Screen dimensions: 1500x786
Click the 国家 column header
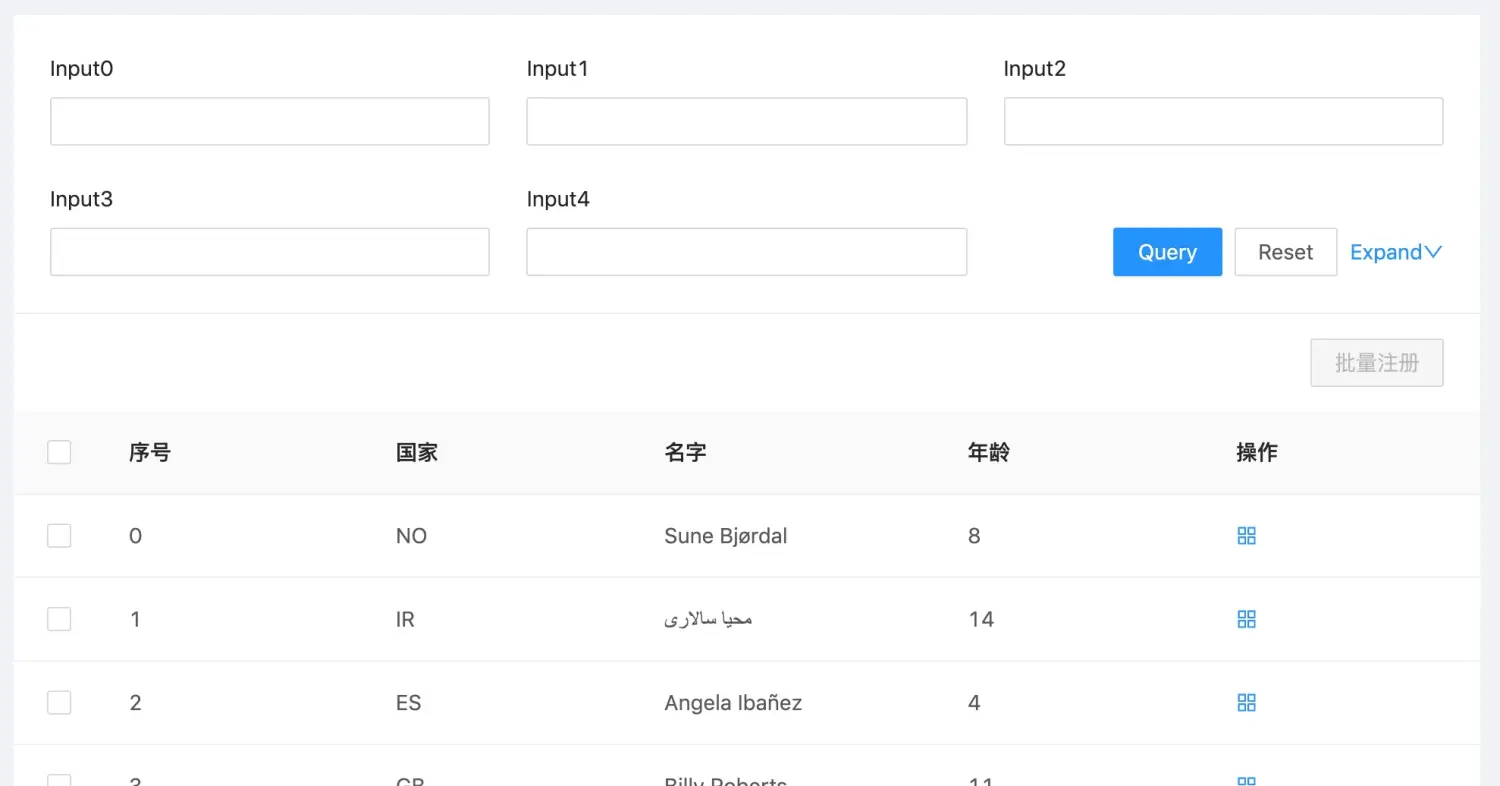pos(417,453)
